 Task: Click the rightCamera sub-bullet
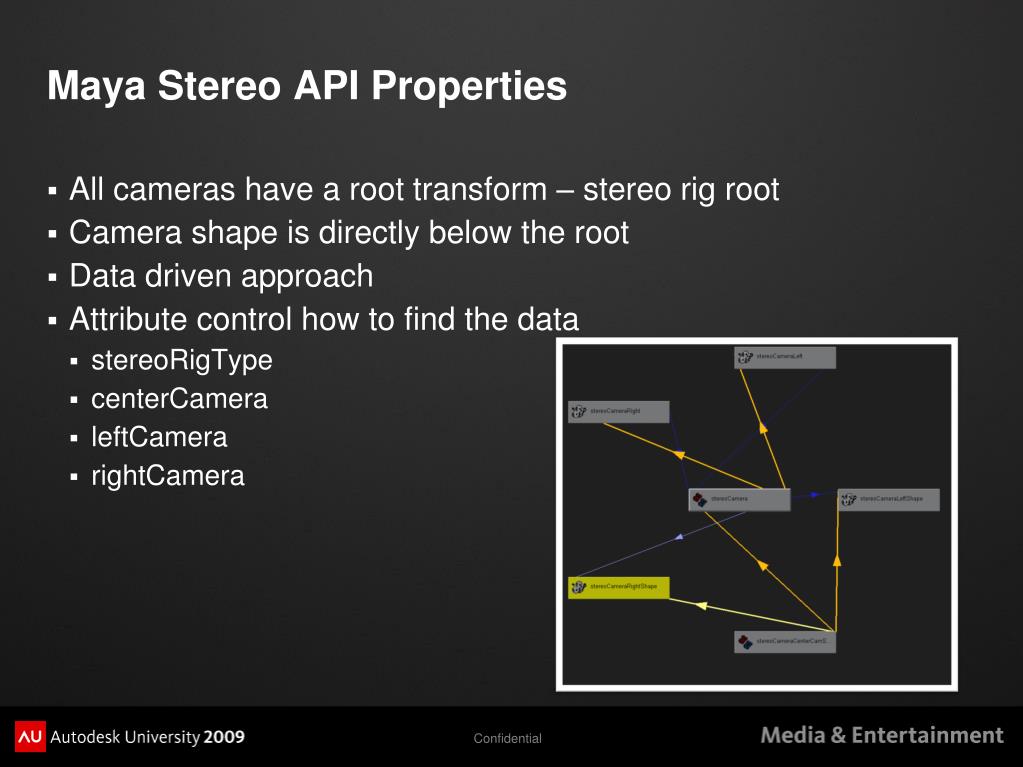[168, 476]
